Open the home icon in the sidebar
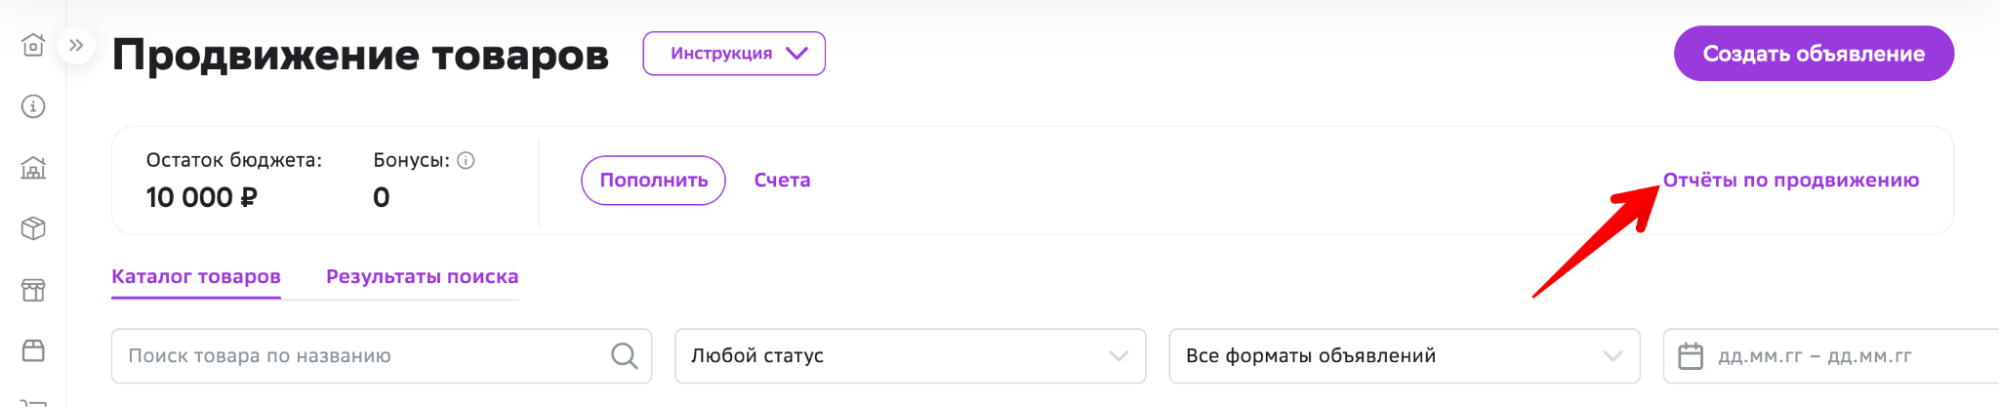This screenshot has width=1999, height=408. [x=33, y=45]
